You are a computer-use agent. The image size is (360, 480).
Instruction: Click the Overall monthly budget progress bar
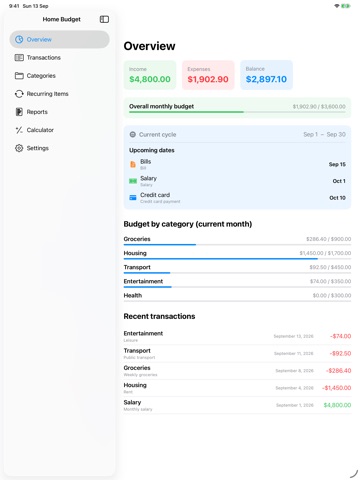(x=237, y=112)
